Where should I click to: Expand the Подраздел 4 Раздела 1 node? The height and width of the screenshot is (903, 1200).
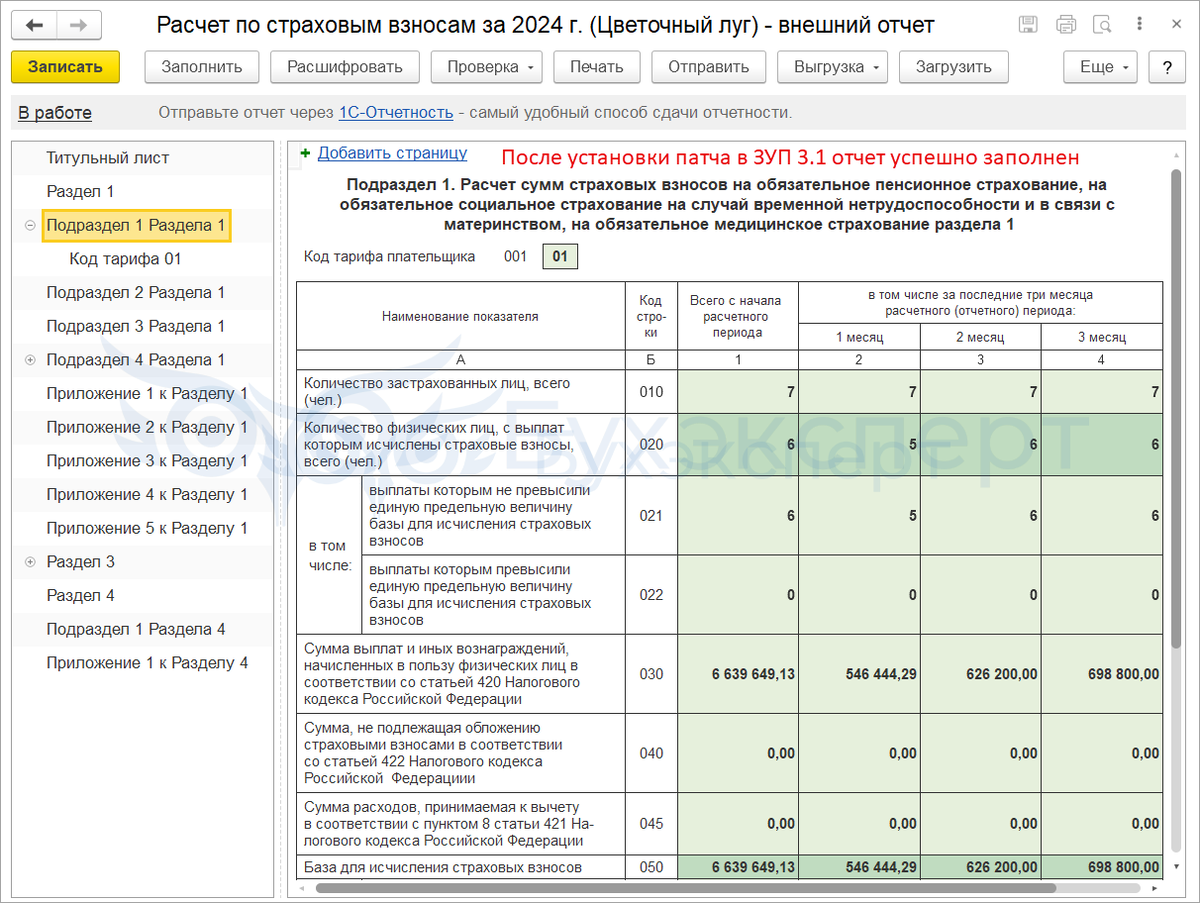29,360
